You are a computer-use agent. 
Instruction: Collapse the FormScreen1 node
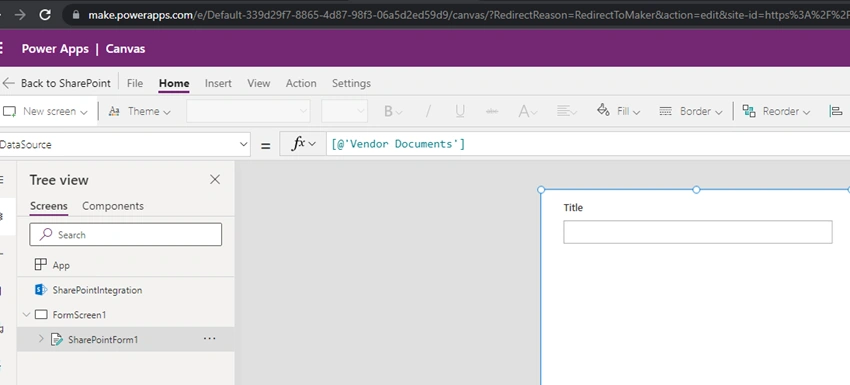pyautogui.click(x=27, y=315)
